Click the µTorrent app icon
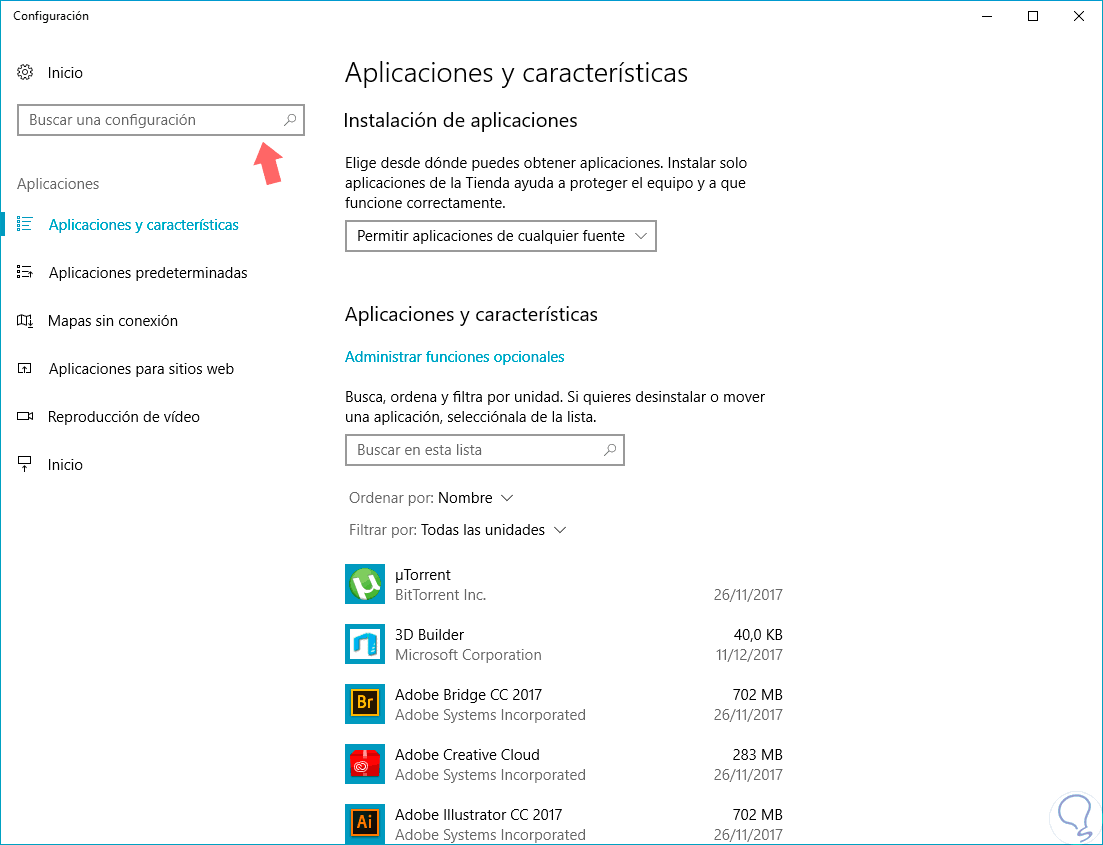Screen dimensions: 1103x845 (365, 584)
